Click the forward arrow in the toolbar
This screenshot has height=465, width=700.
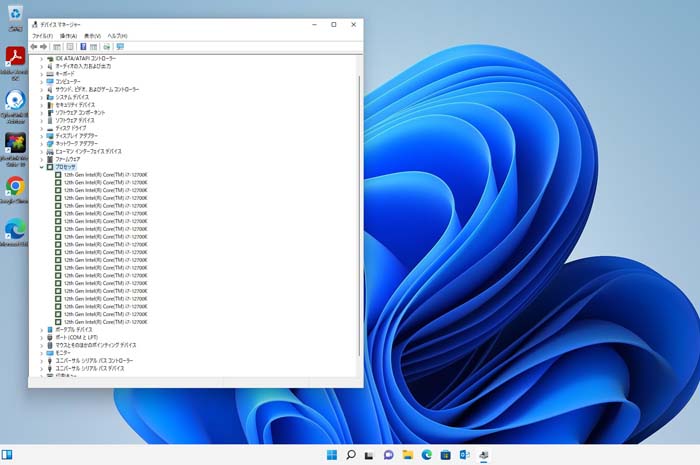click(44, 47)
